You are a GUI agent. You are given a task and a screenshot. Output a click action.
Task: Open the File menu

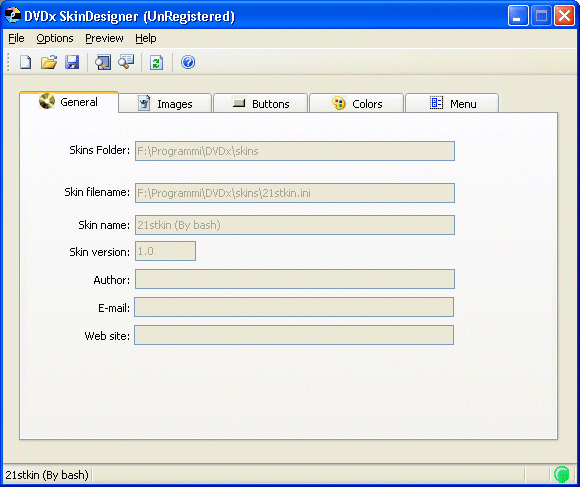(x=16, y=38)
